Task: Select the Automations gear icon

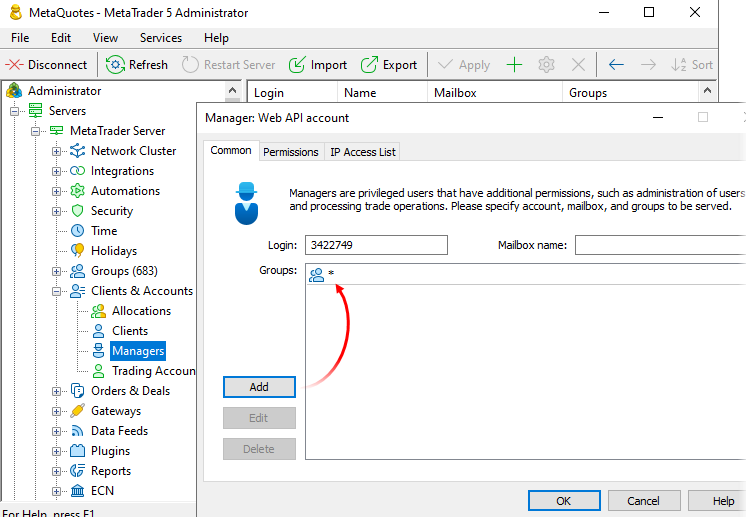Action: tap(78, 191)
